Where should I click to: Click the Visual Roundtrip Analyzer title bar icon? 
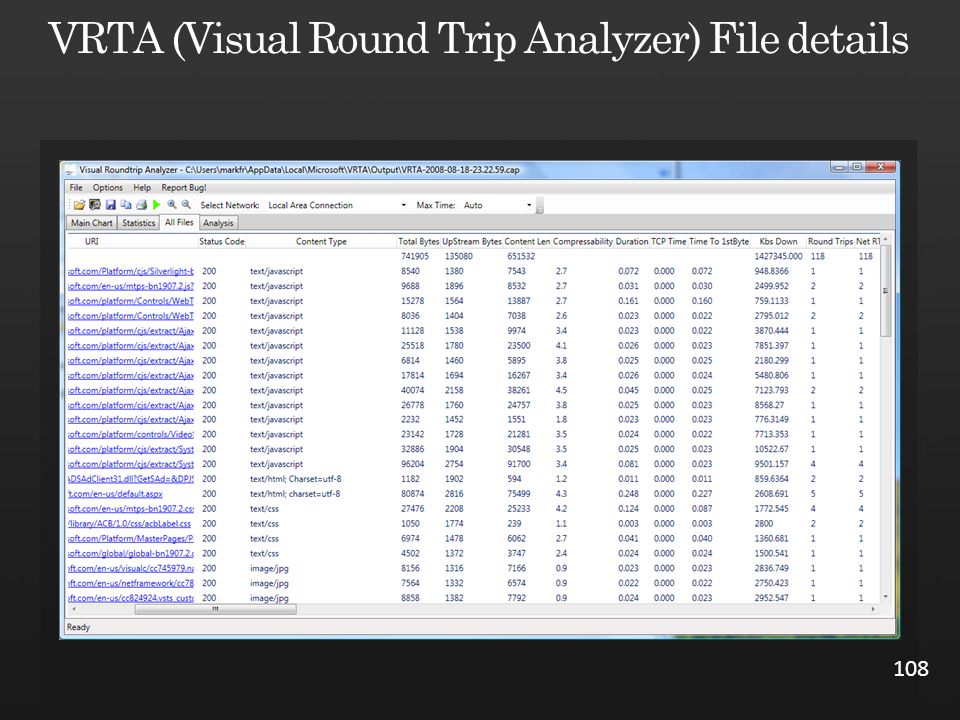(70, 170)
